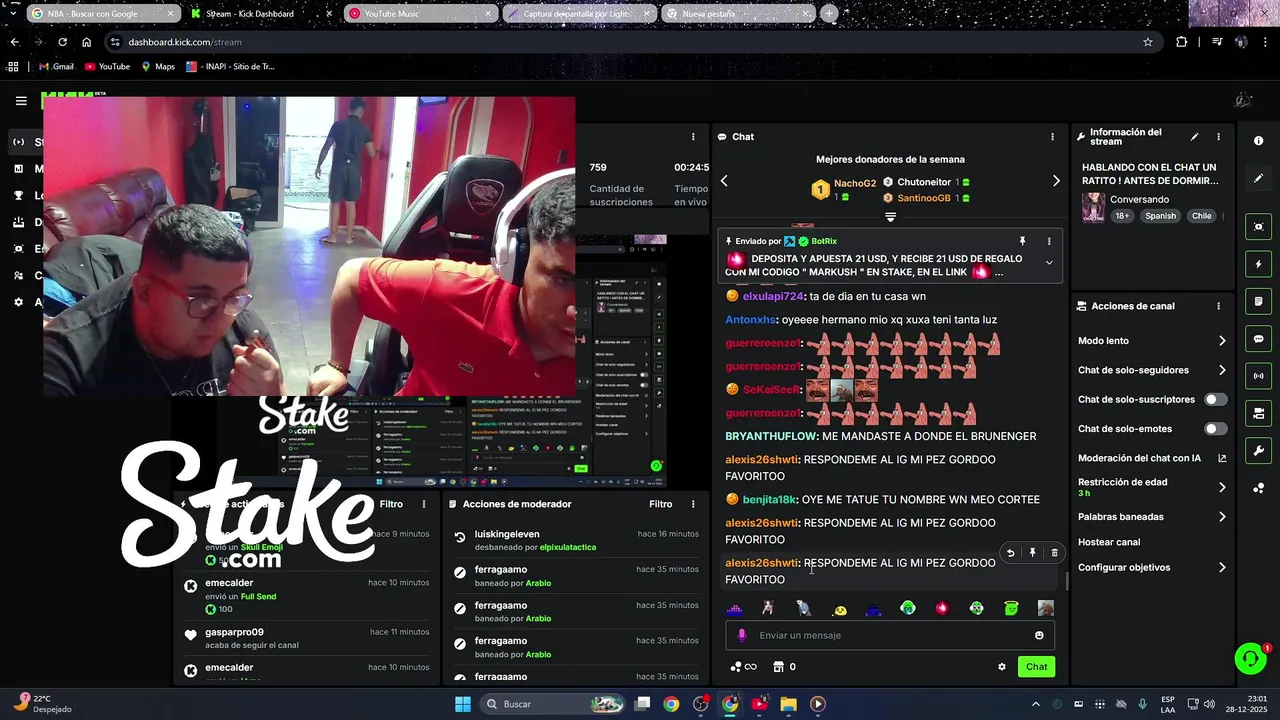
Task: Open the taskbar Buscar search box
Action: [x=553, y=704]
